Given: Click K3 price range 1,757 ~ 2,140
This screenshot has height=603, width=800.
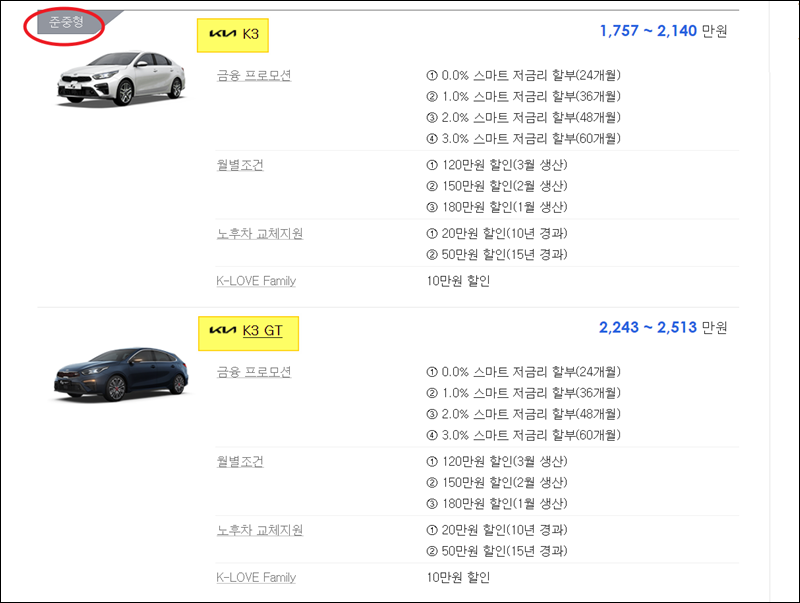Looking at the screenshot, I should [x=648, y=31].
